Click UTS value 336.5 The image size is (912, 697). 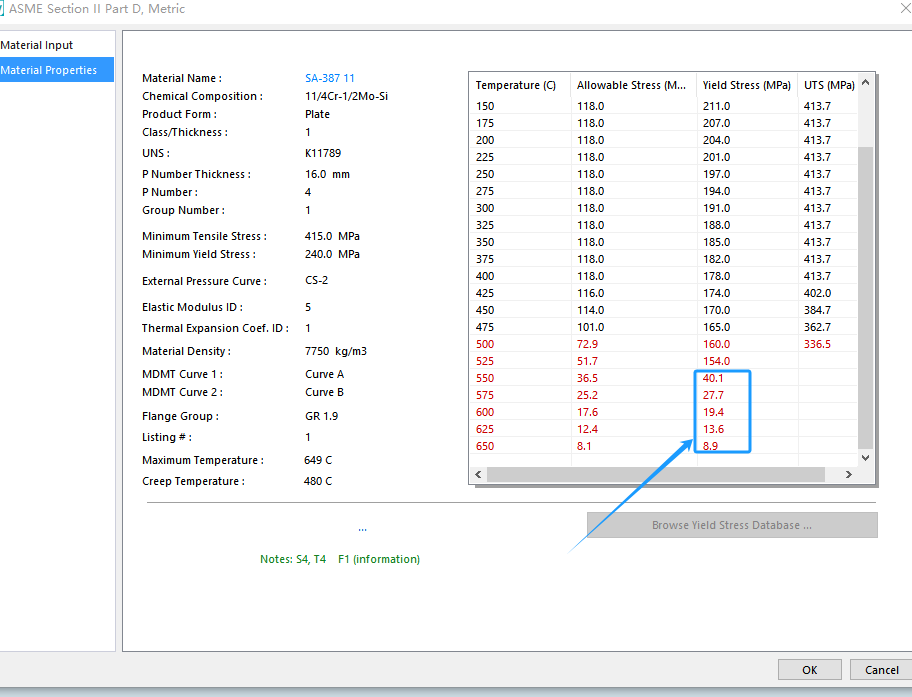coord(817,344)
